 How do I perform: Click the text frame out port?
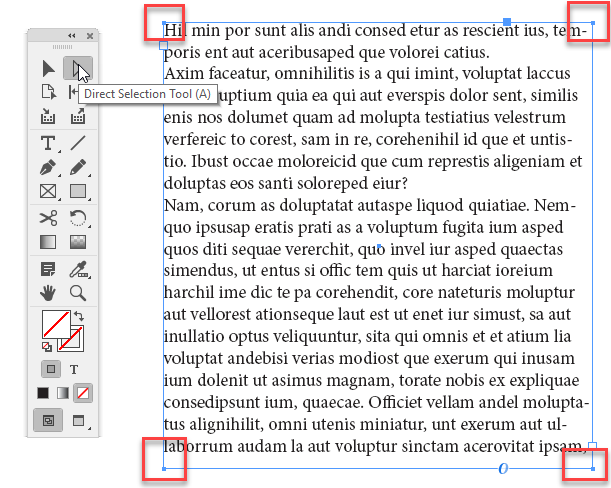tap(592, 446)
